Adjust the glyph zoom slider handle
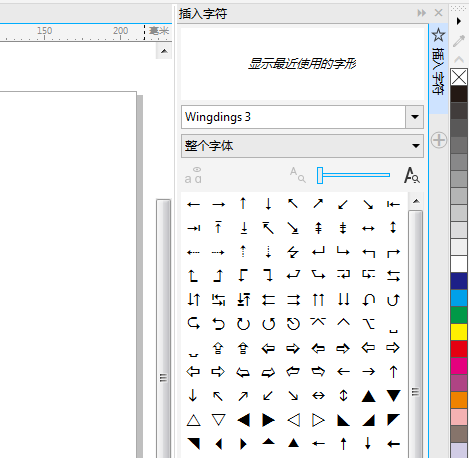Image resolution: width=470 pixels, height=458 pixels. (320, 175)
